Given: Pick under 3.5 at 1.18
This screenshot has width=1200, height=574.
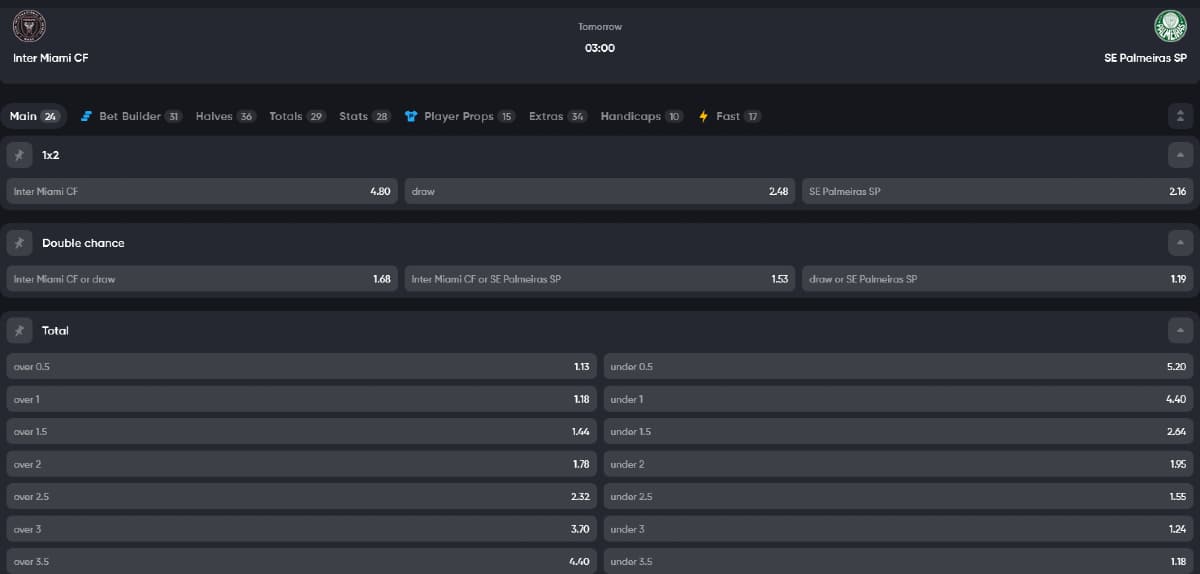Looking at the screenshot, I should [898, 561].
